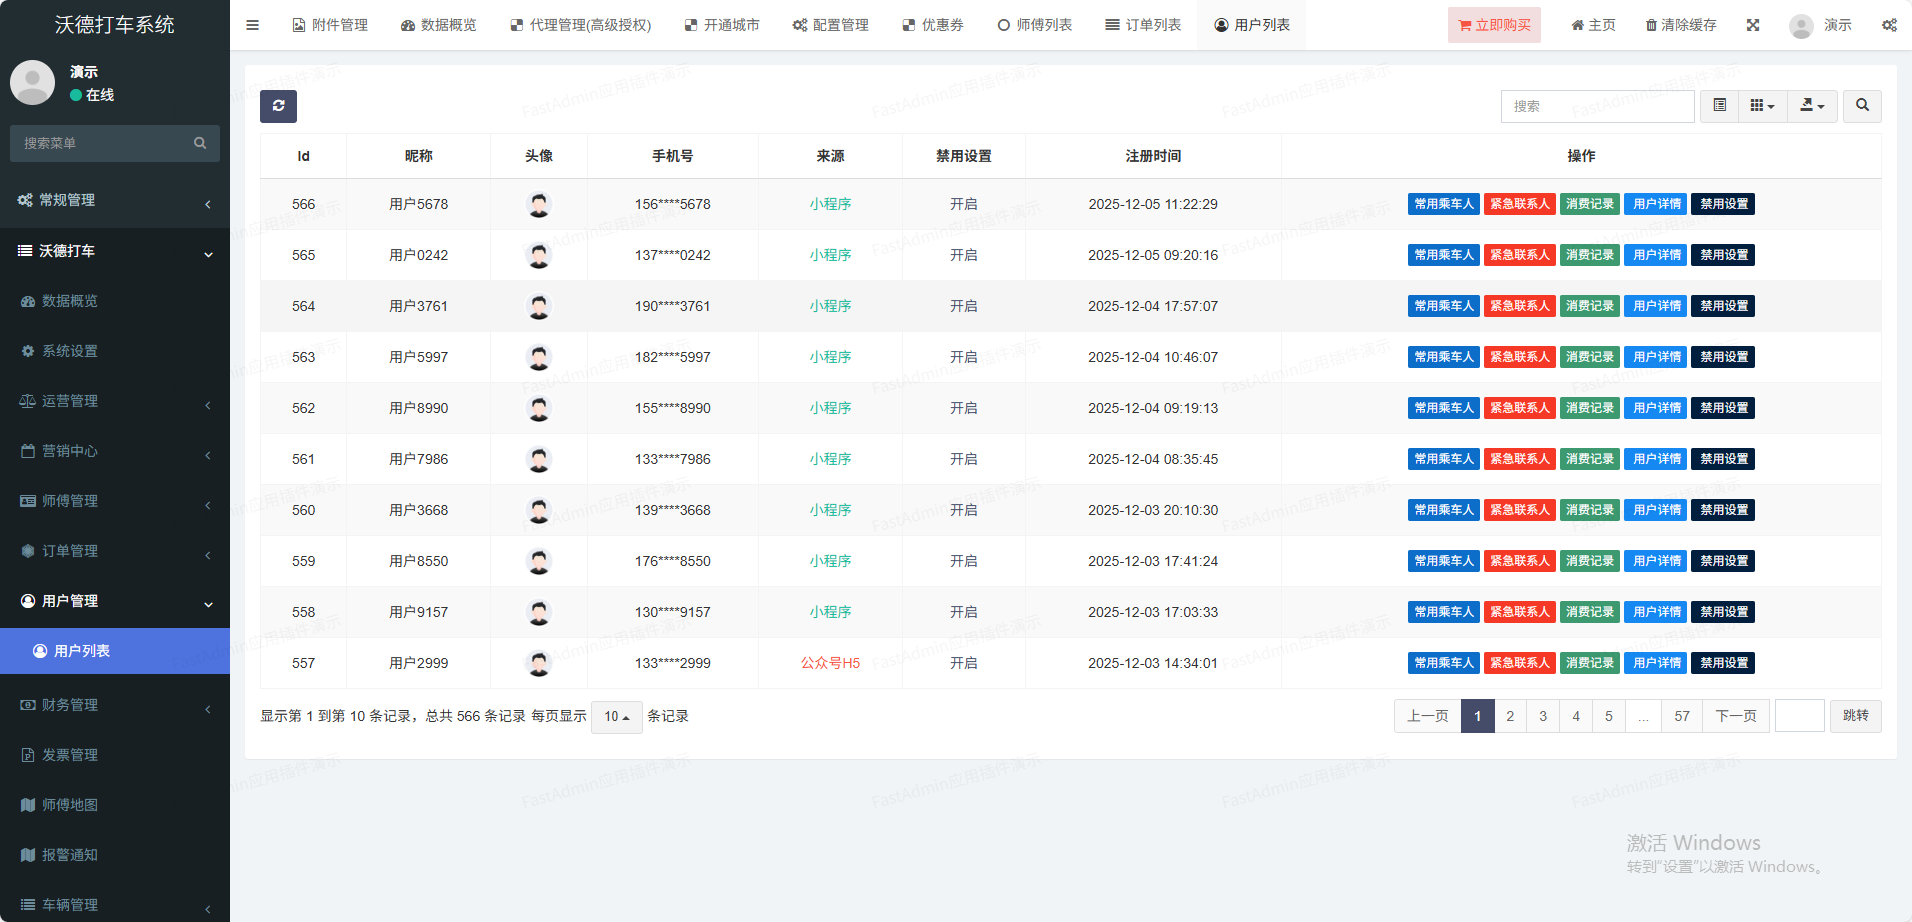Click the sidebar menu search magnifier icon
1912x922 pixels.
200,143
